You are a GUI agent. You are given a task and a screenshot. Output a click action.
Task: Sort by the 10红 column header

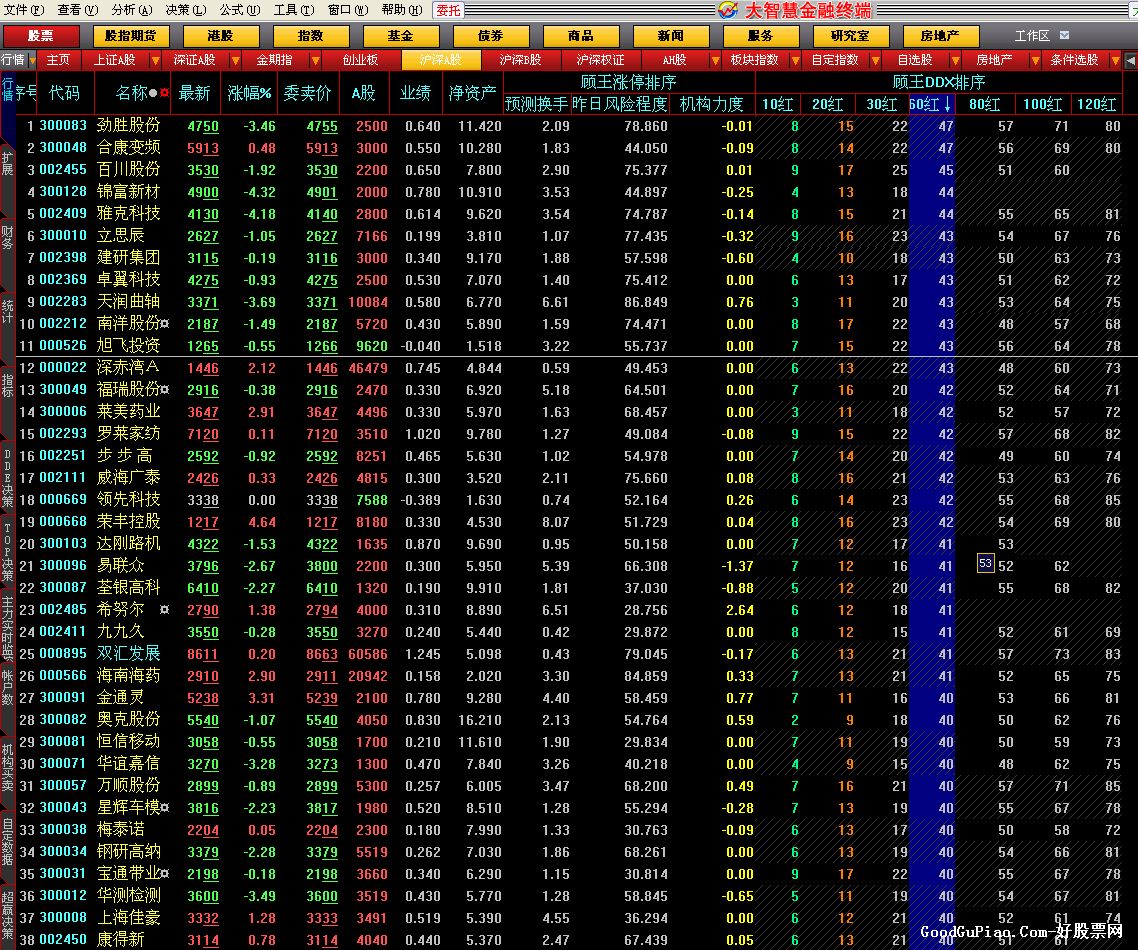click(x=777, y=105)
